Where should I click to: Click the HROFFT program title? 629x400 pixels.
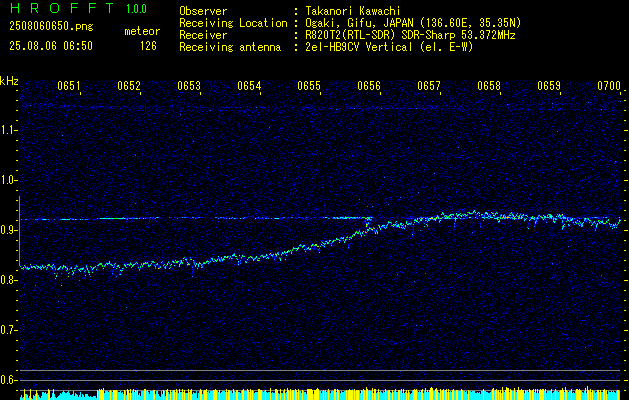click(x=62, y=8)
